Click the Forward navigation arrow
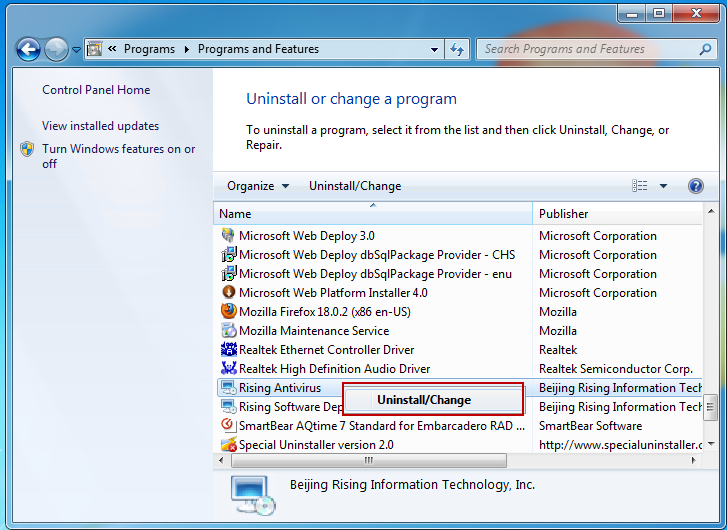 click(56, 49)
